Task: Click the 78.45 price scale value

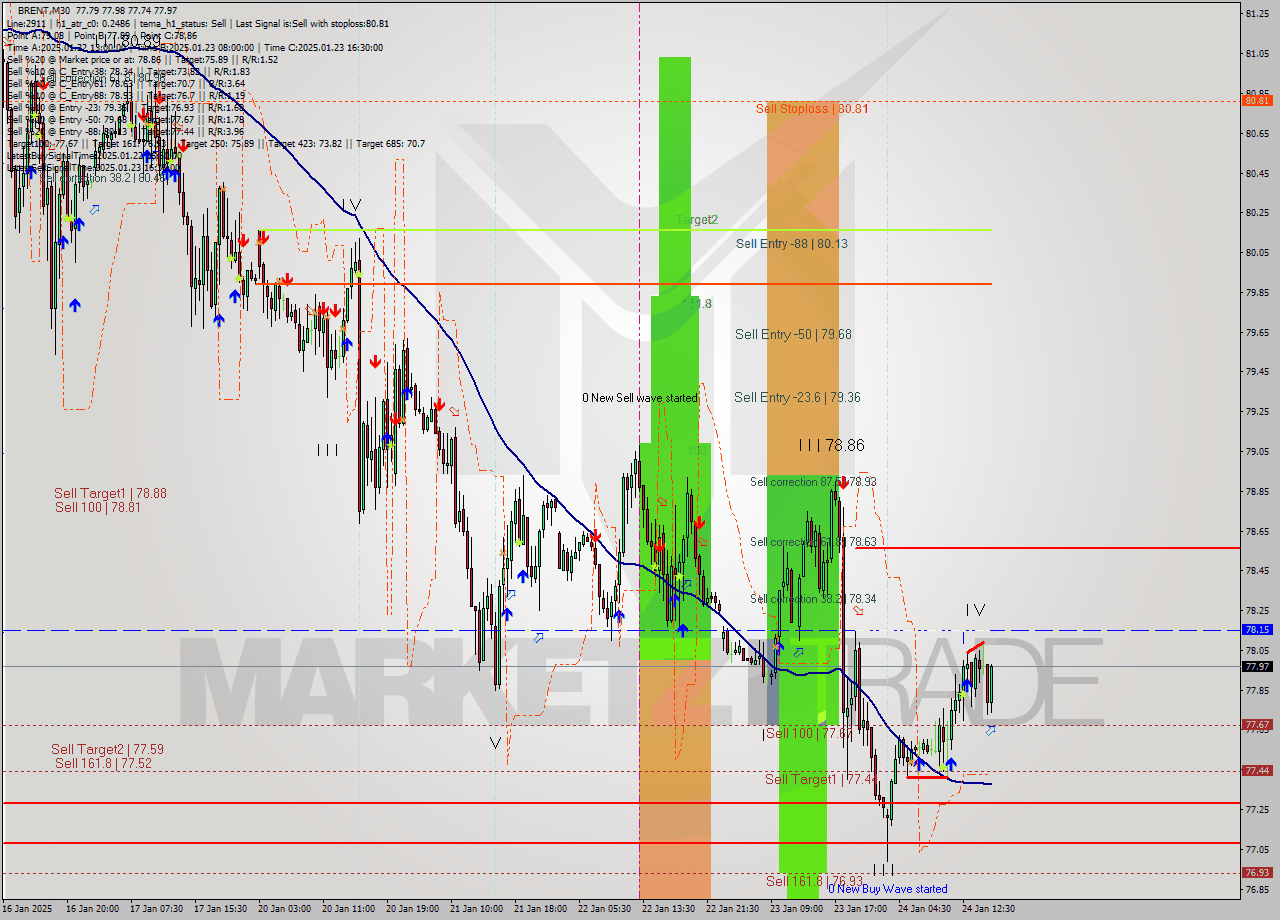Action: 1257,570
